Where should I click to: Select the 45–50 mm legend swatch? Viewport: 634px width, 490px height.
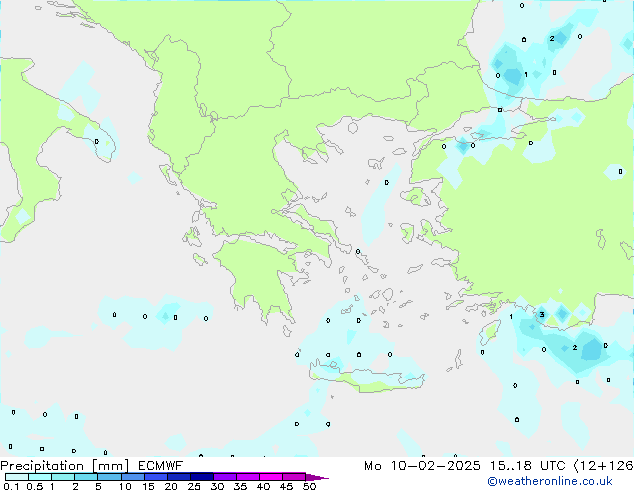click(x=294, y=477)
